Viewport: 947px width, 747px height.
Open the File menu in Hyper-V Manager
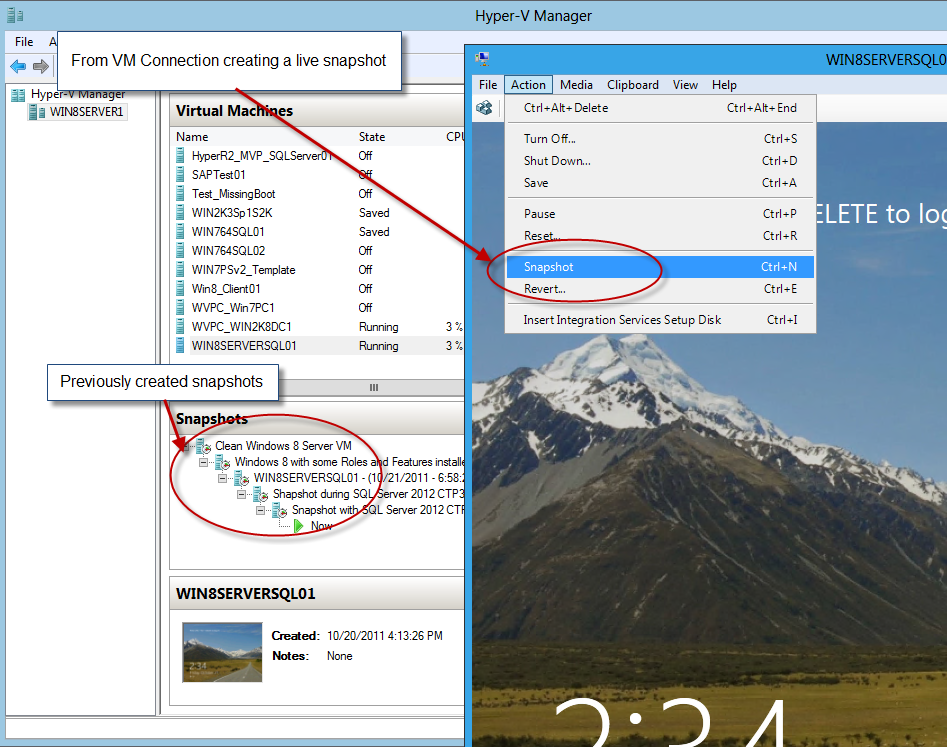[24, 42]
